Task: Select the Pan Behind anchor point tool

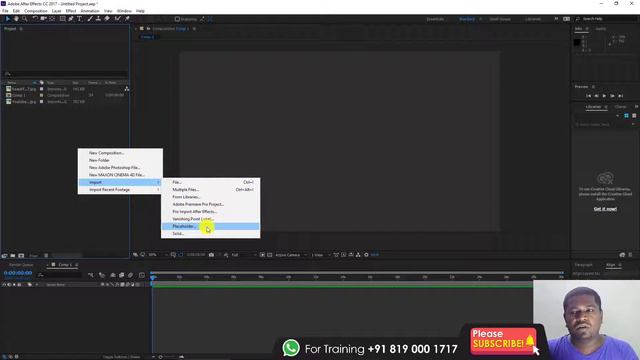Action: (x=52, y=19)
